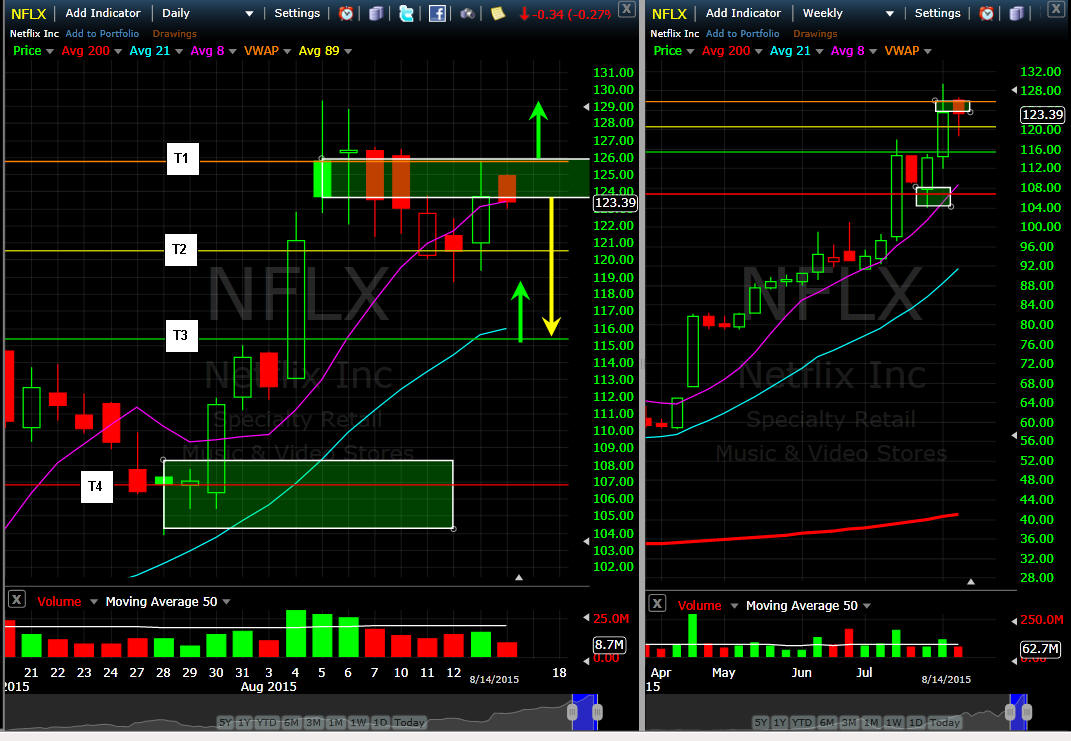Screen dimensions: 1071x741
Task: Open Add Indicator in the Weekly chart
Action: (743, 13)
